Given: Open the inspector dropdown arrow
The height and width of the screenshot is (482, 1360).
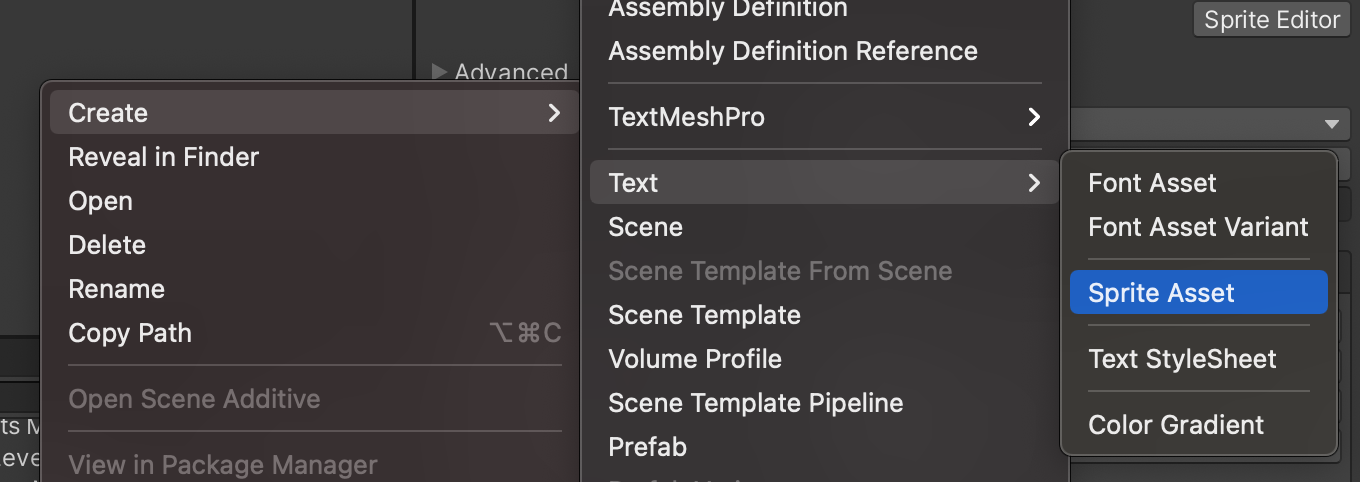Looking at the screenshot, I should [x=1331, y=124].
